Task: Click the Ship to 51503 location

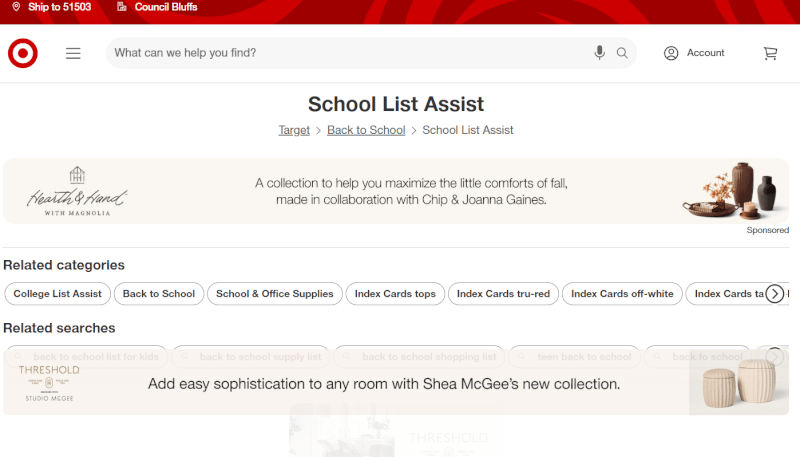Action: pos(52,7)
